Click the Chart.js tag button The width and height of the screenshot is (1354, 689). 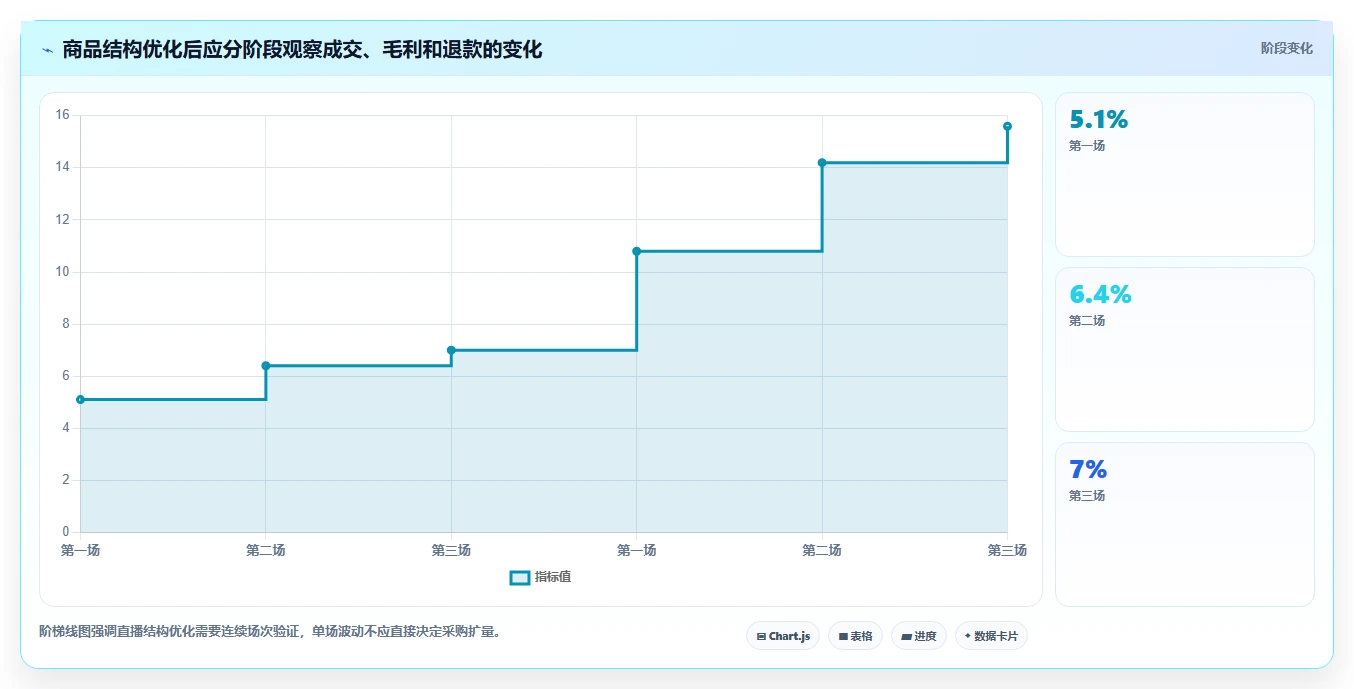[783, 636]
